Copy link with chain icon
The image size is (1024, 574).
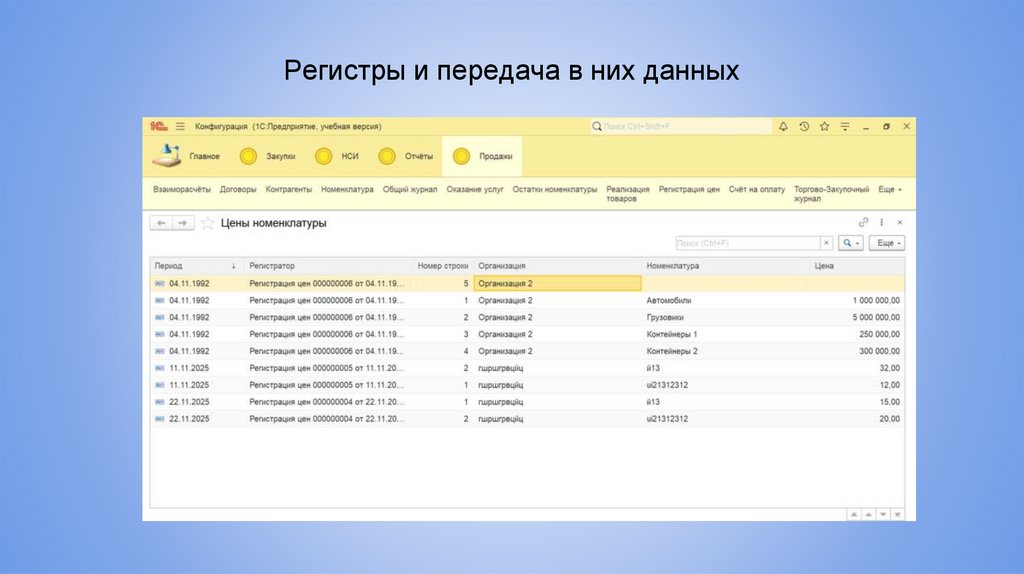(863, 223)
